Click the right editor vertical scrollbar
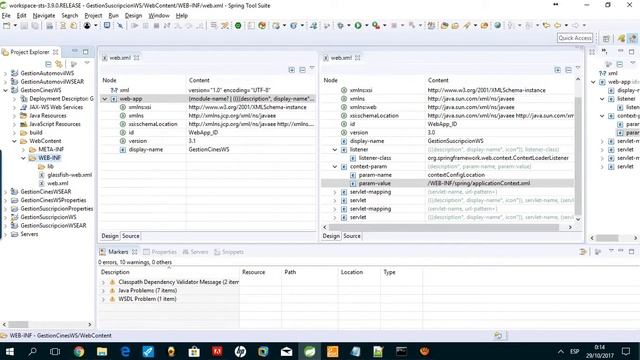 tap(578, 155)
